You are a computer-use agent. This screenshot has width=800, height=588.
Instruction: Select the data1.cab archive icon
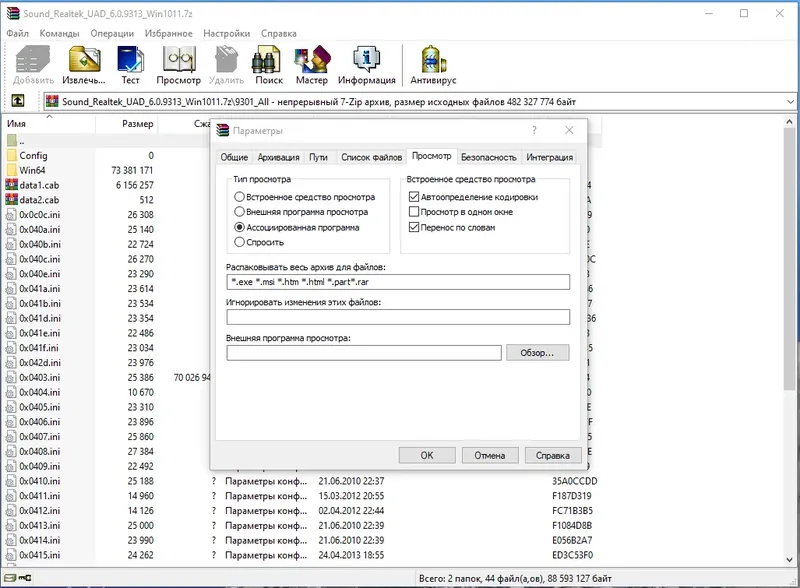pos(12,185)
